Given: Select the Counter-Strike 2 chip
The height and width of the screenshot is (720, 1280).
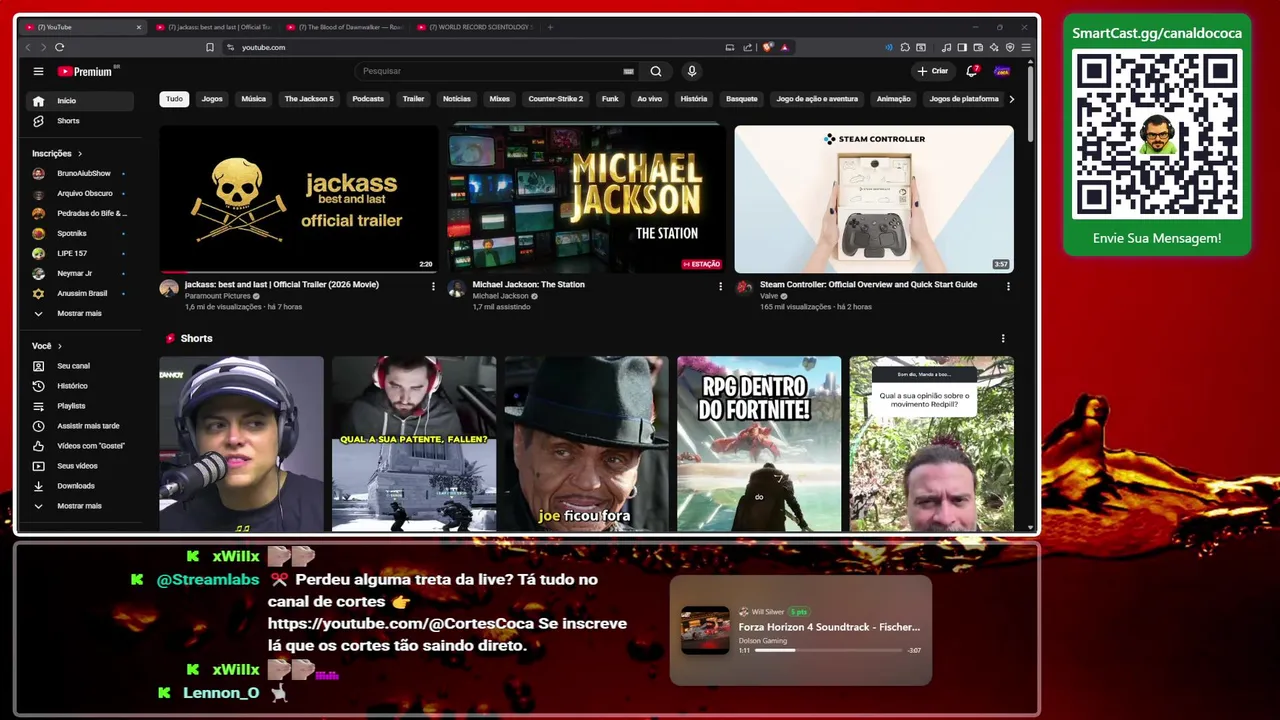Looking at the screenshot, I should pos(556,99).
